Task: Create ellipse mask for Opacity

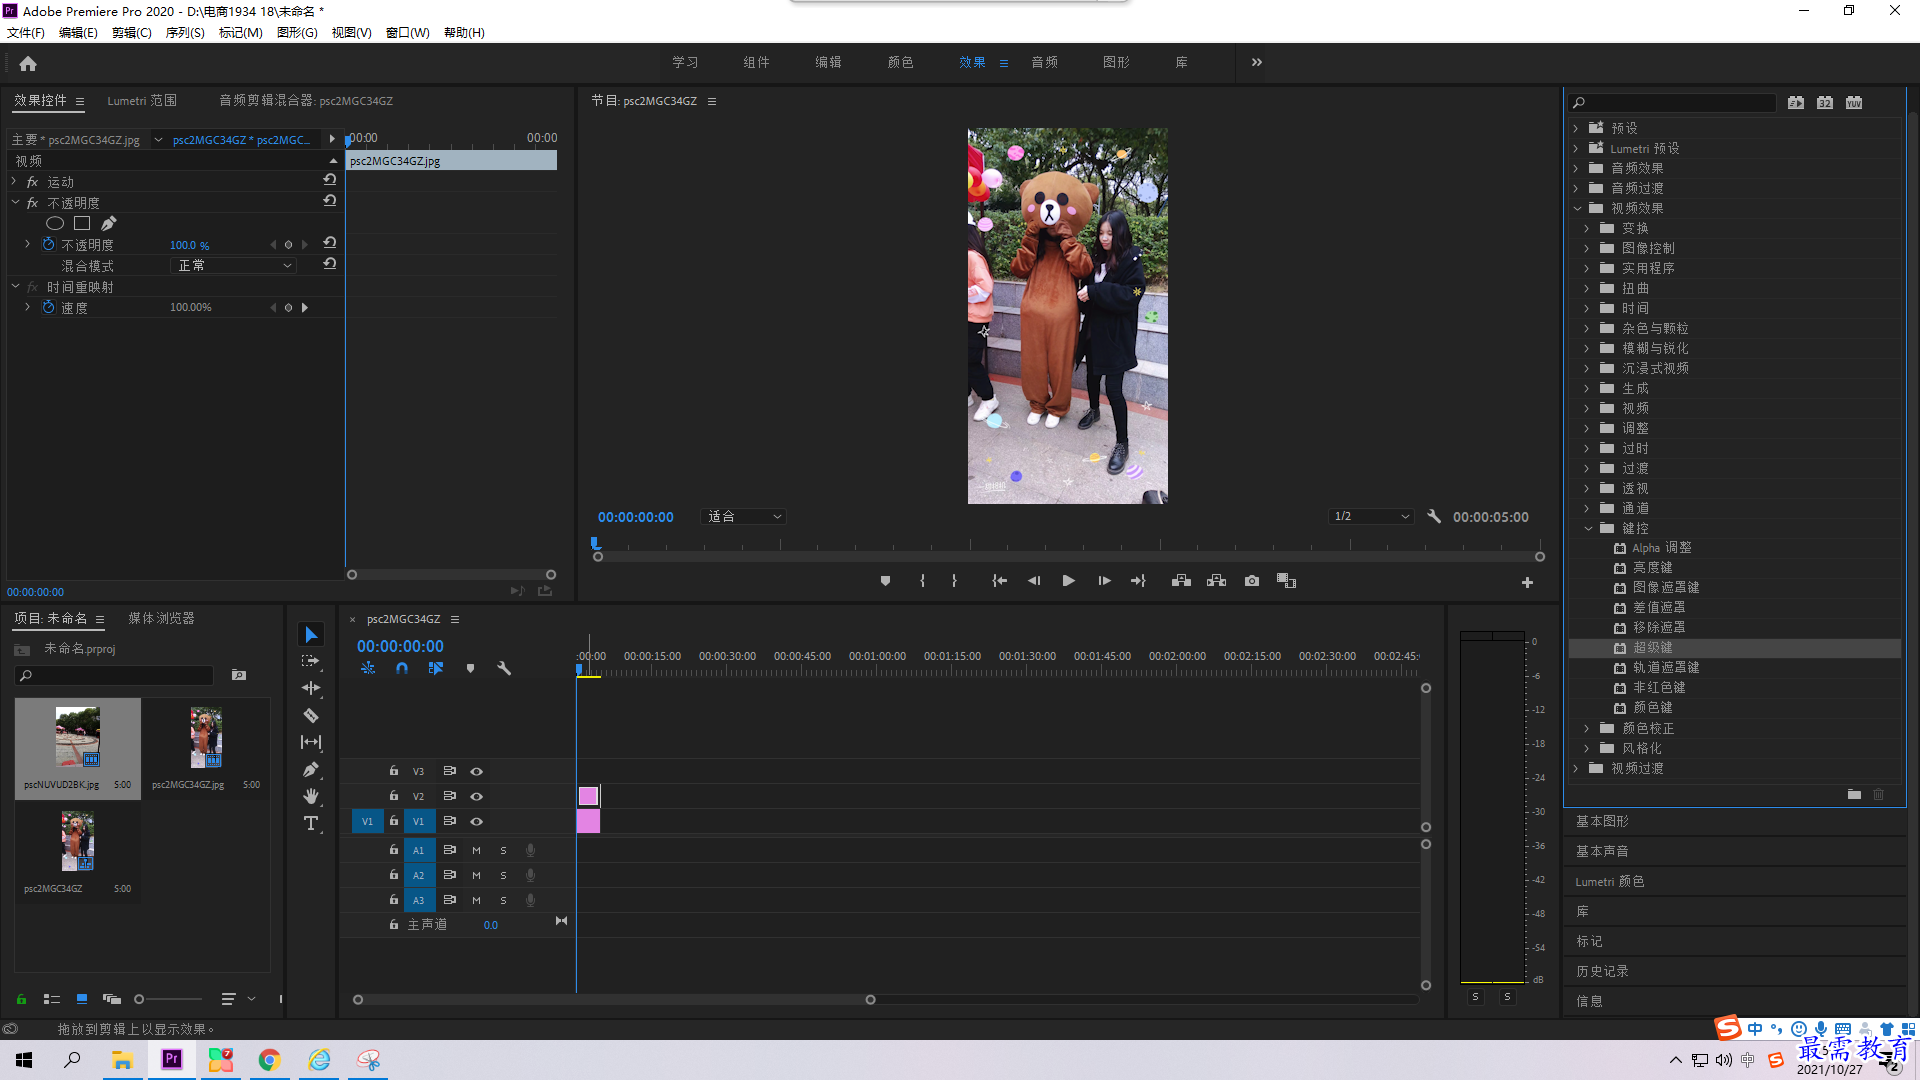Action: coord(55,223)
